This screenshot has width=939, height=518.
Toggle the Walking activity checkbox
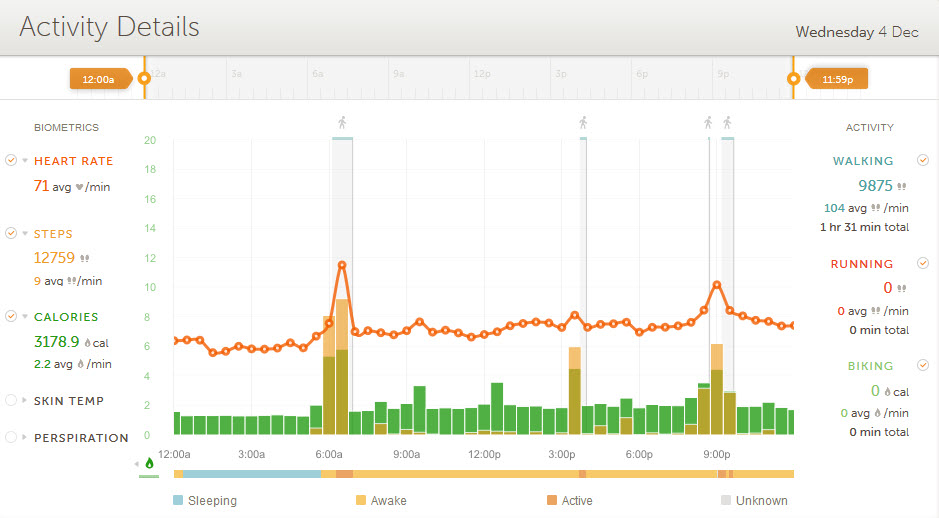[923, 160]
